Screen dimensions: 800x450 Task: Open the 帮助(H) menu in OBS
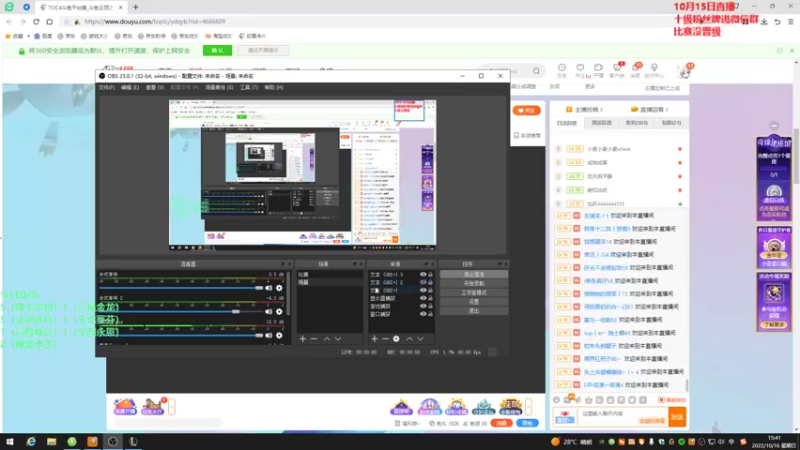pos(274,88)
